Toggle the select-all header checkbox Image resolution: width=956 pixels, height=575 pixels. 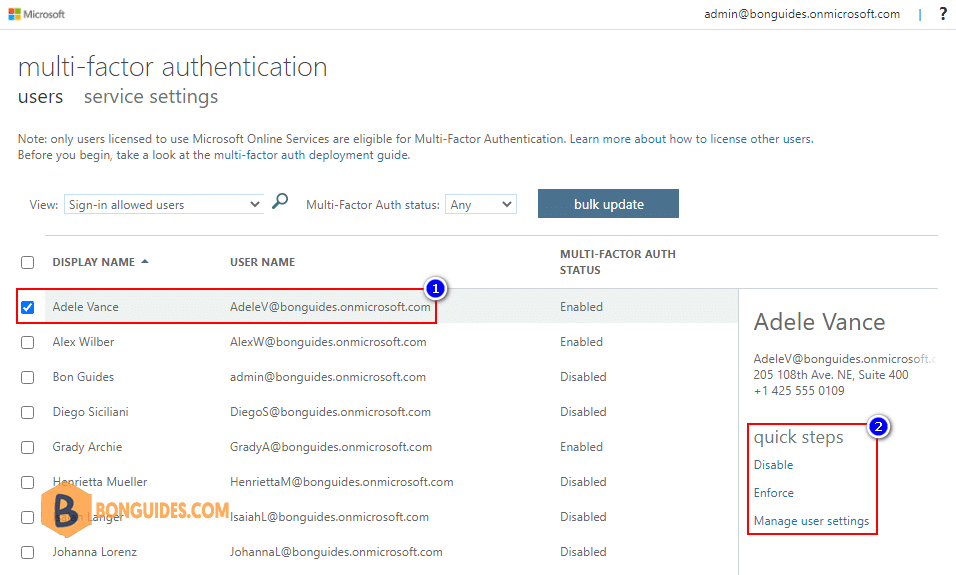pyautogui.click(x=27, y=263)
